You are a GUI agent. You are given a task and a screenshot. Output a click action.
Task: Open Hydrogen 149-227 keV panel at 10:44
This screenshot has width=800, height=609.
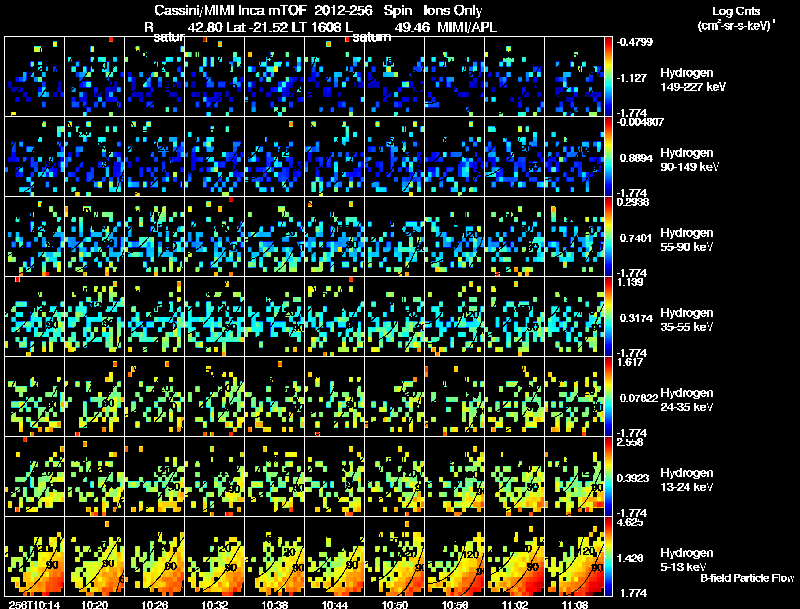335,77
